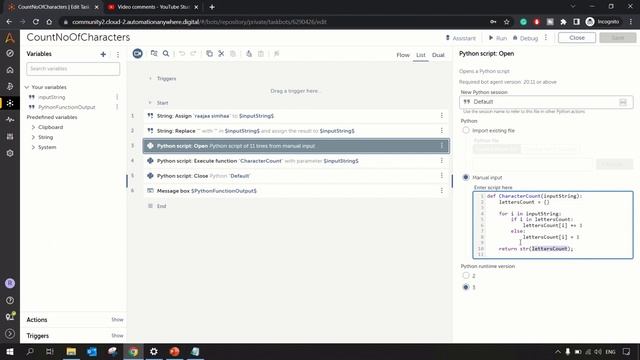This screenshot has width=640, height=360.
Task: Collapse the Triggers section in the flow
Action: click(150, 78)
